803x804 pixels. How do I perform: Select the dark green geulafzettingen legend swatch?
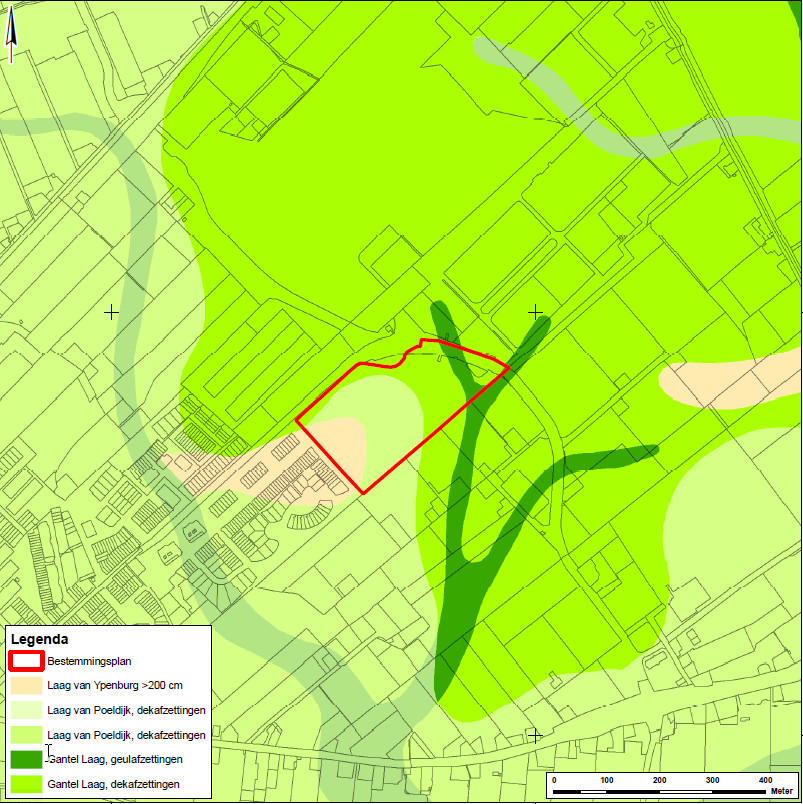click(x=26, y=759)
